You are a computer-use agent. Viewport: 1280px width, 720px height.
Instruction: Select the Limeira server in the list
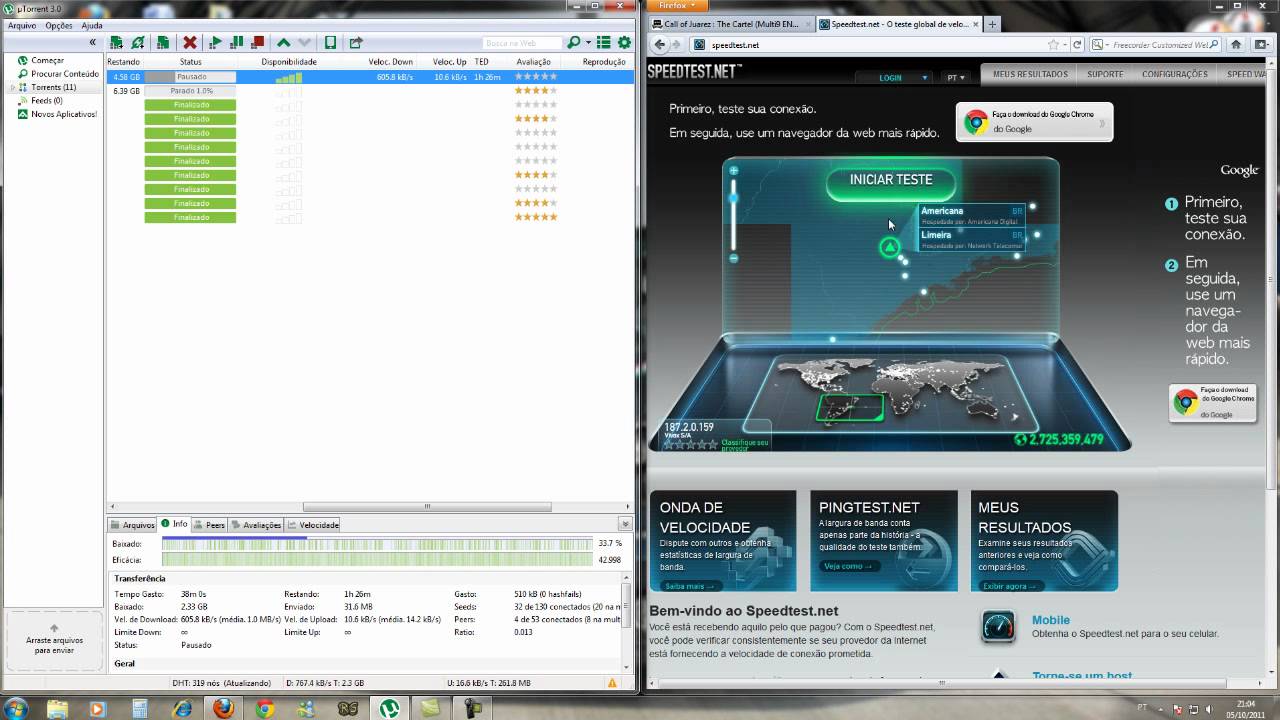972,240
